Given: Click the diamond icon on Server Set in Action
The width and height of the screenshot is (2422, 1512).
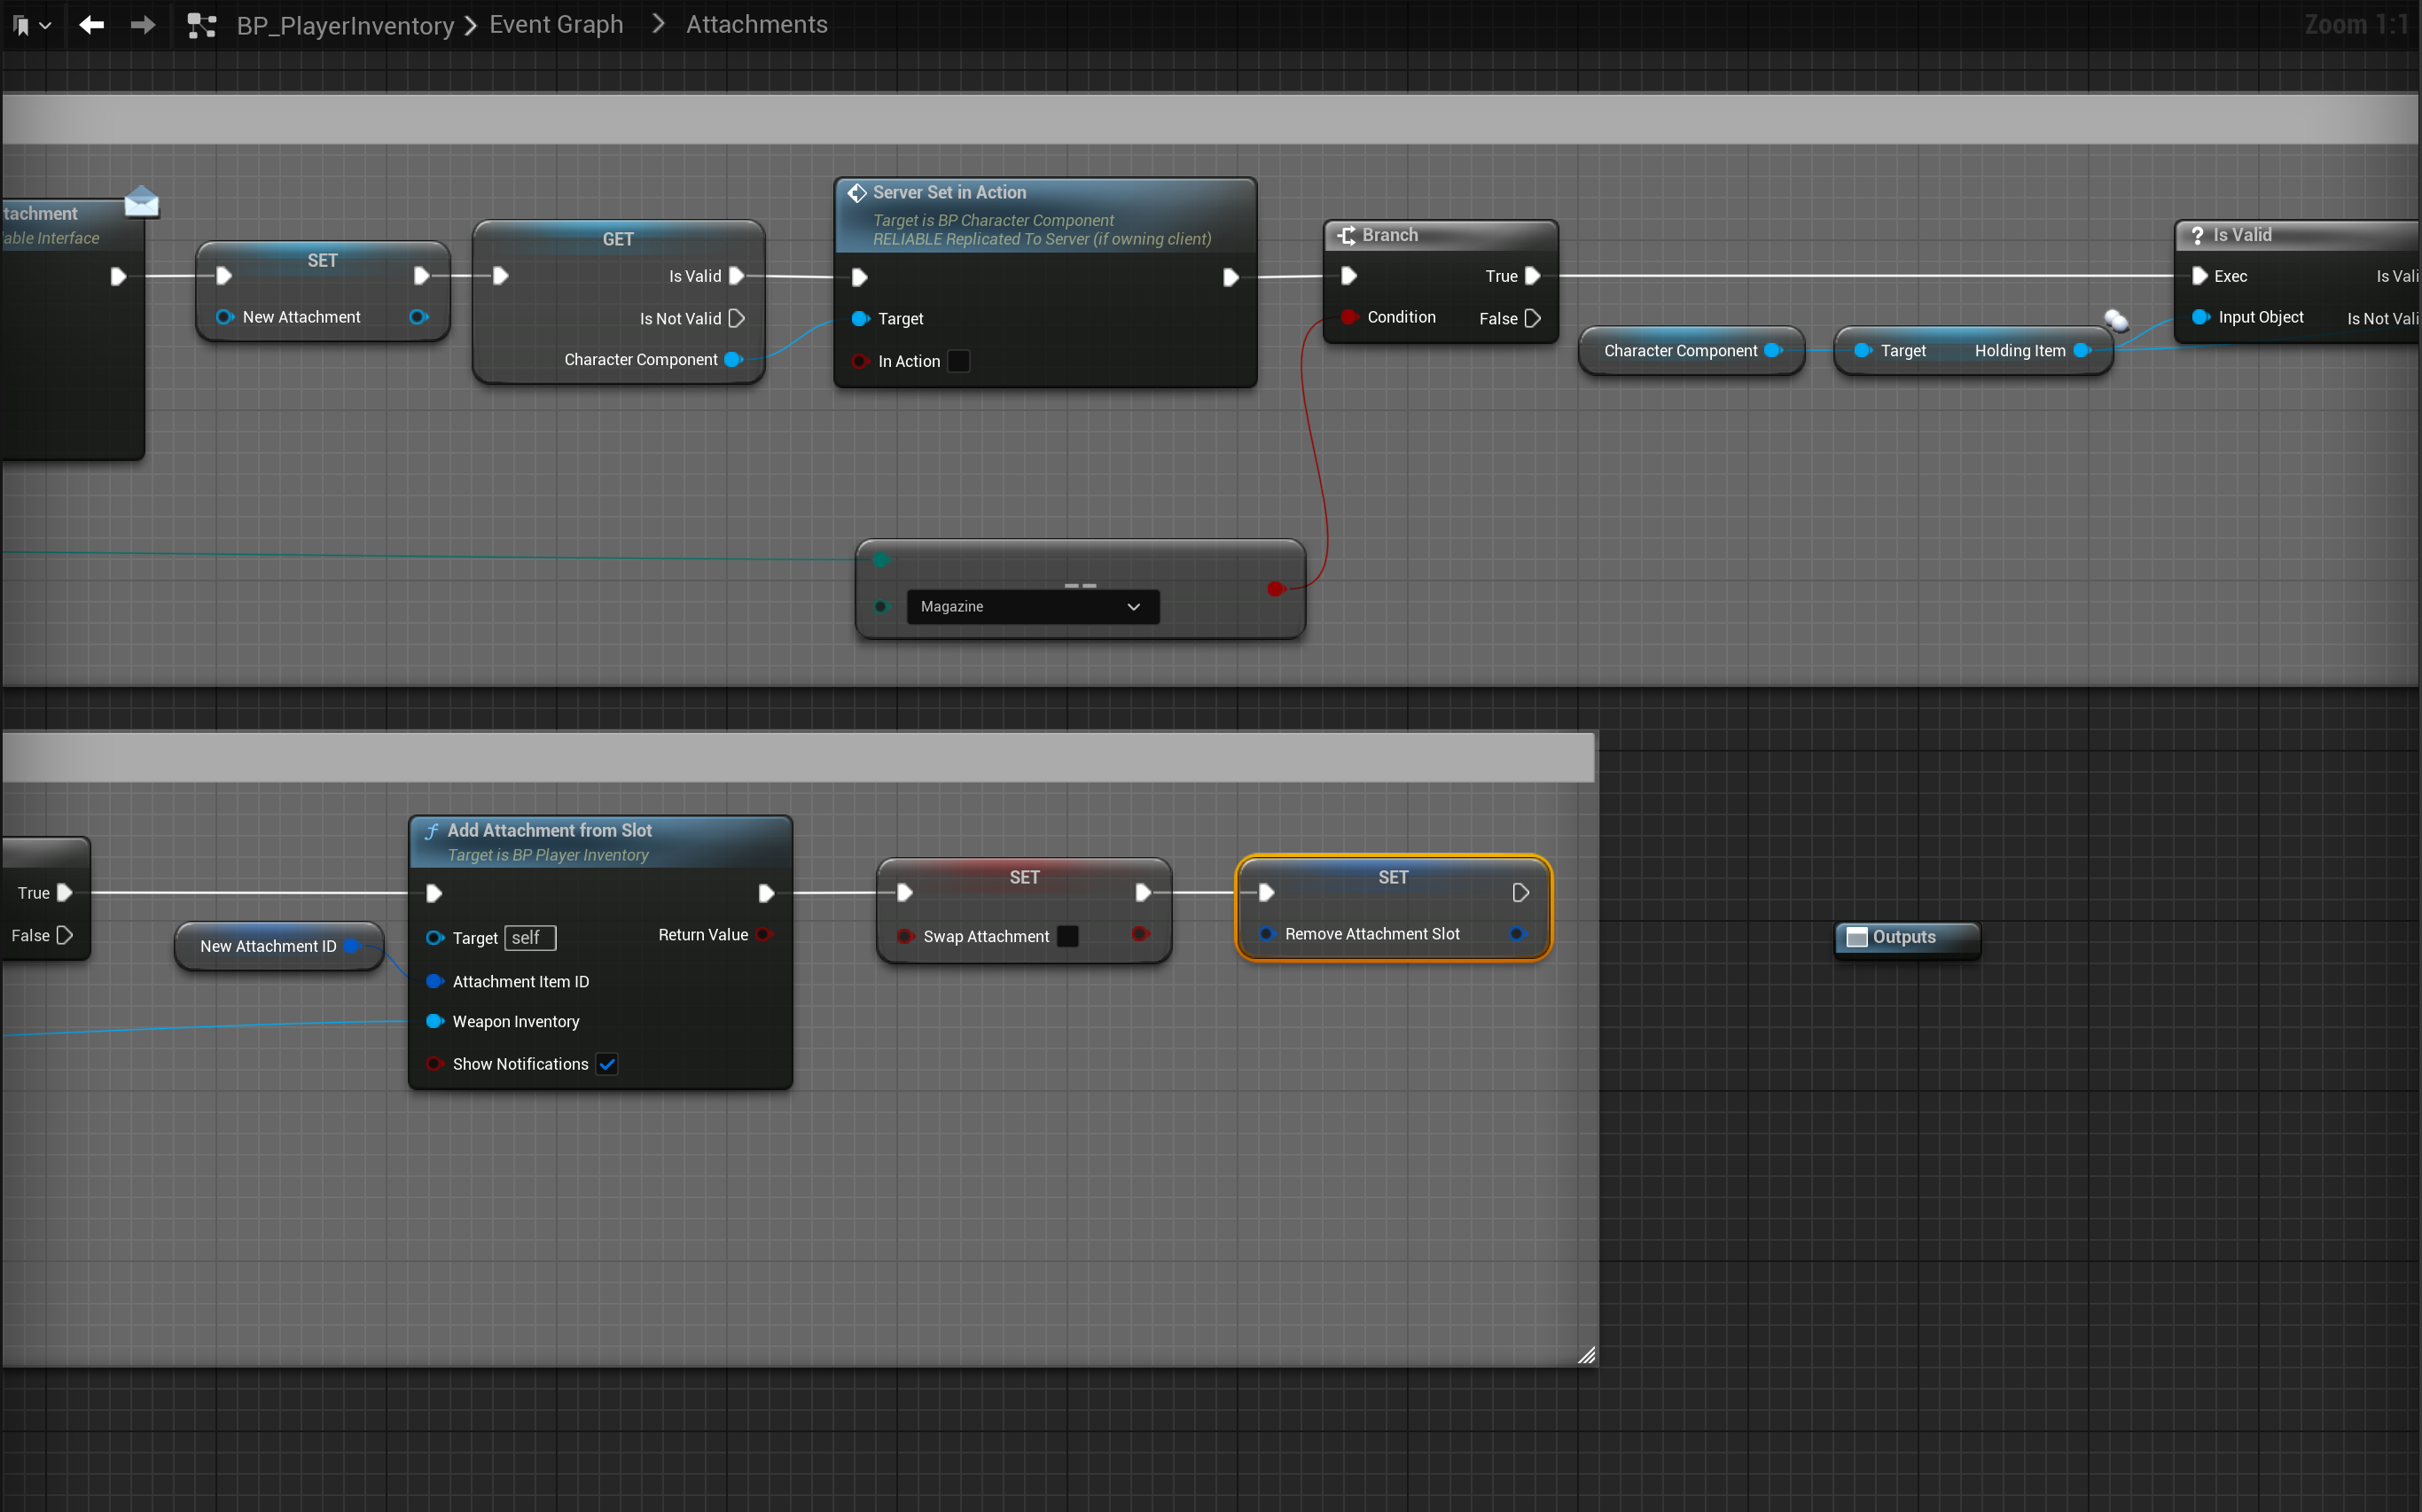Looking at the screenshot, I should tap(857, 192).
